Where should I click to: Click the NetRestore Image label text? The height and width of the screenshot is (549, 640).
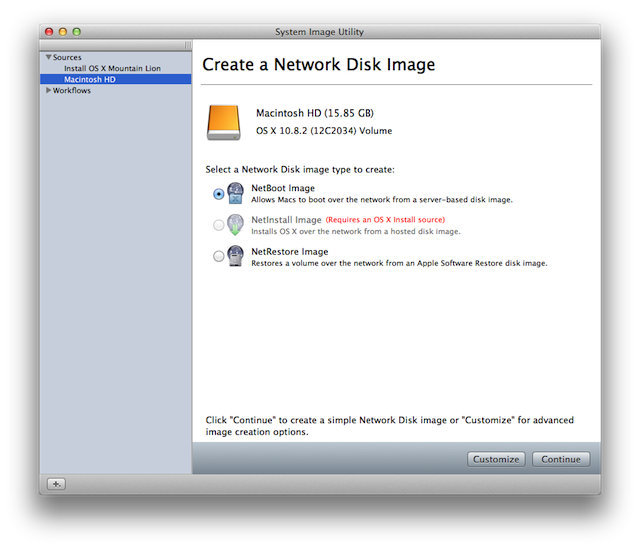[x=290, y=252]
